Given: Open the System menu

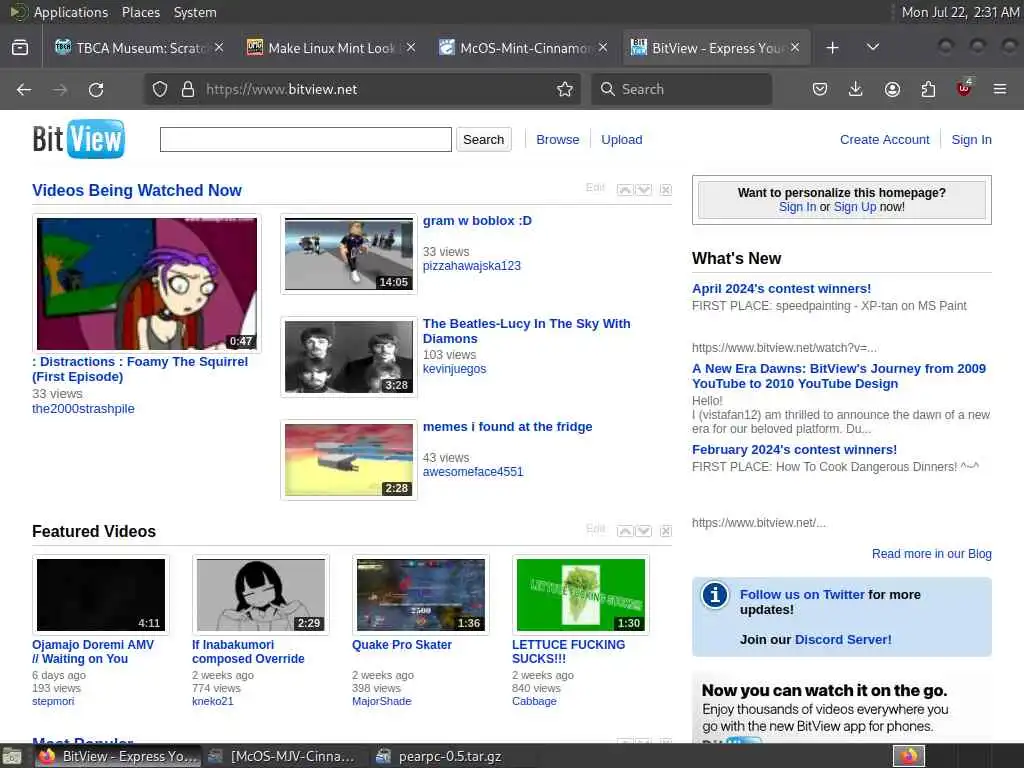Looking at the screenshot, I should click(195, 12).
